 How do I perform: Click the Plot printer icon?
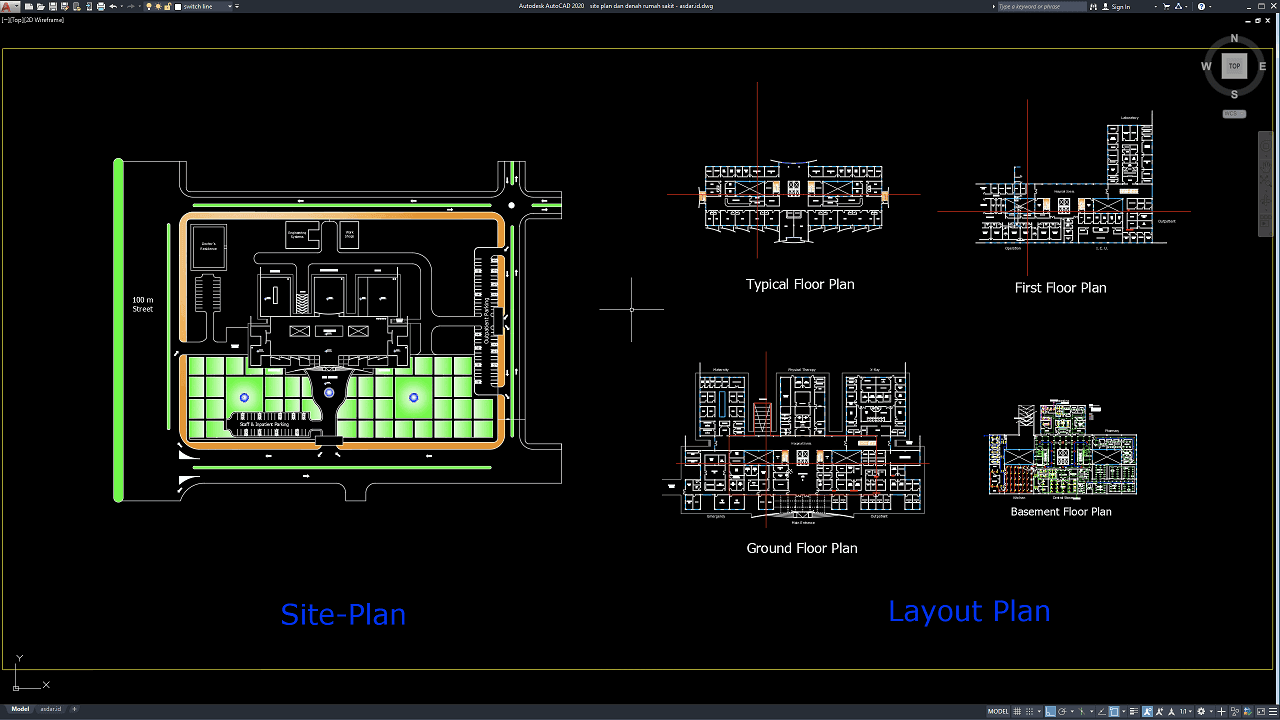pyautogui.click(x=100, y=6)
